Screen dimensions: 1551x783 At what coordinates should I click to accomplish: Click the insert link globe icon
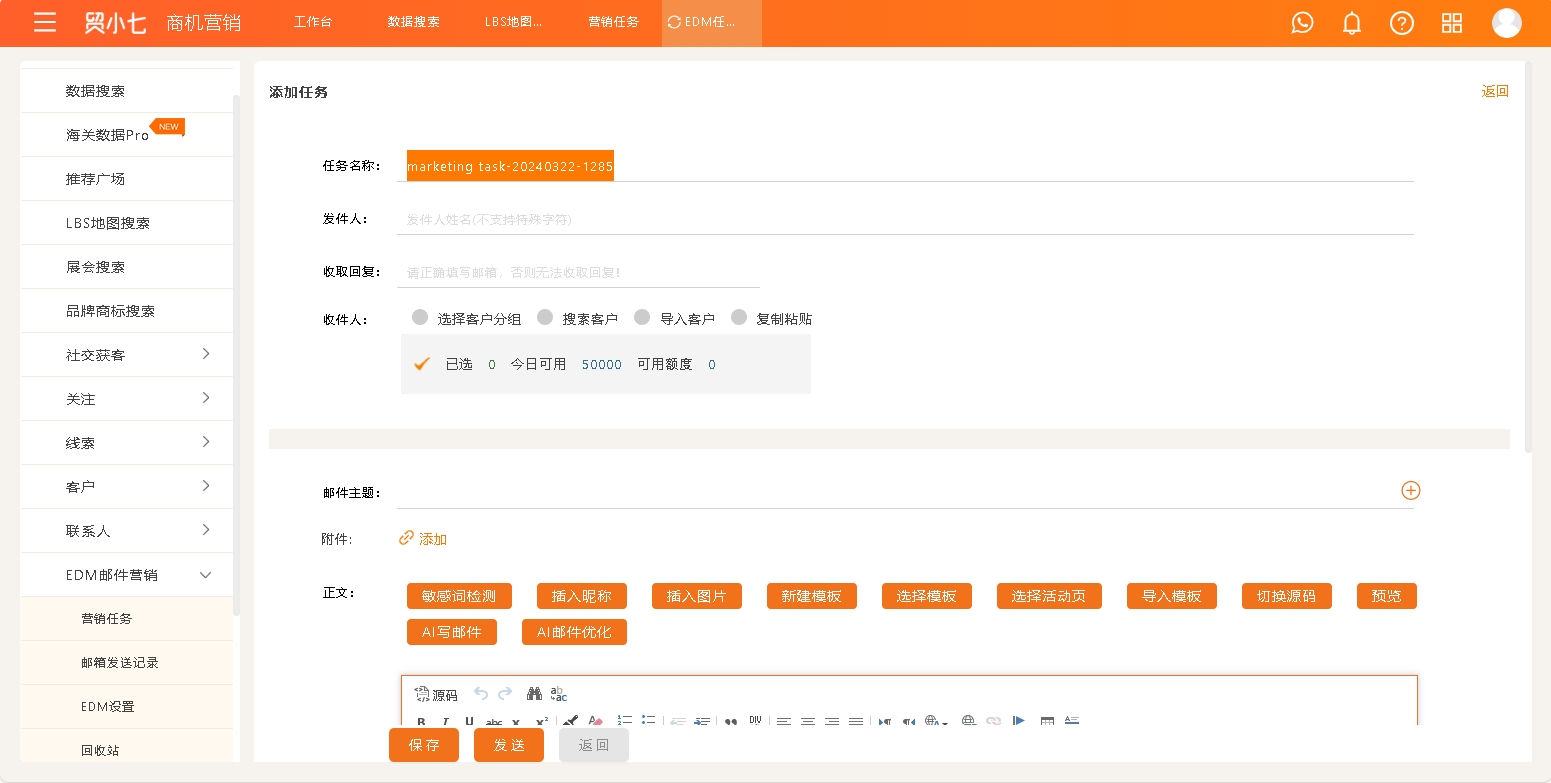[968, 721]
